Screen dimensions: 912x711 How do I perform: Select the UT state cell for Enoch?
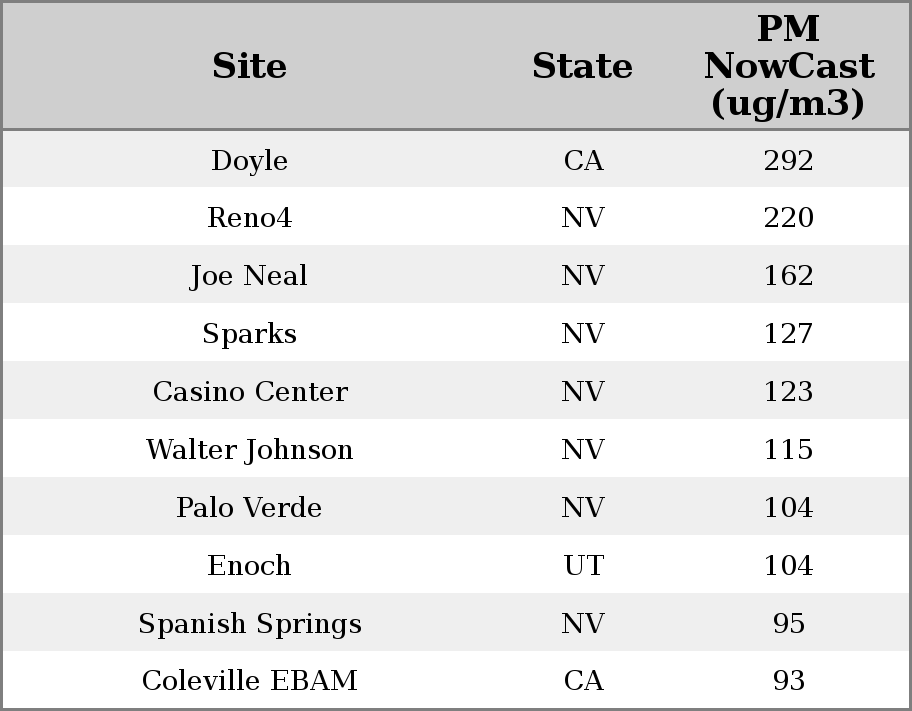[x=583, y=566]
